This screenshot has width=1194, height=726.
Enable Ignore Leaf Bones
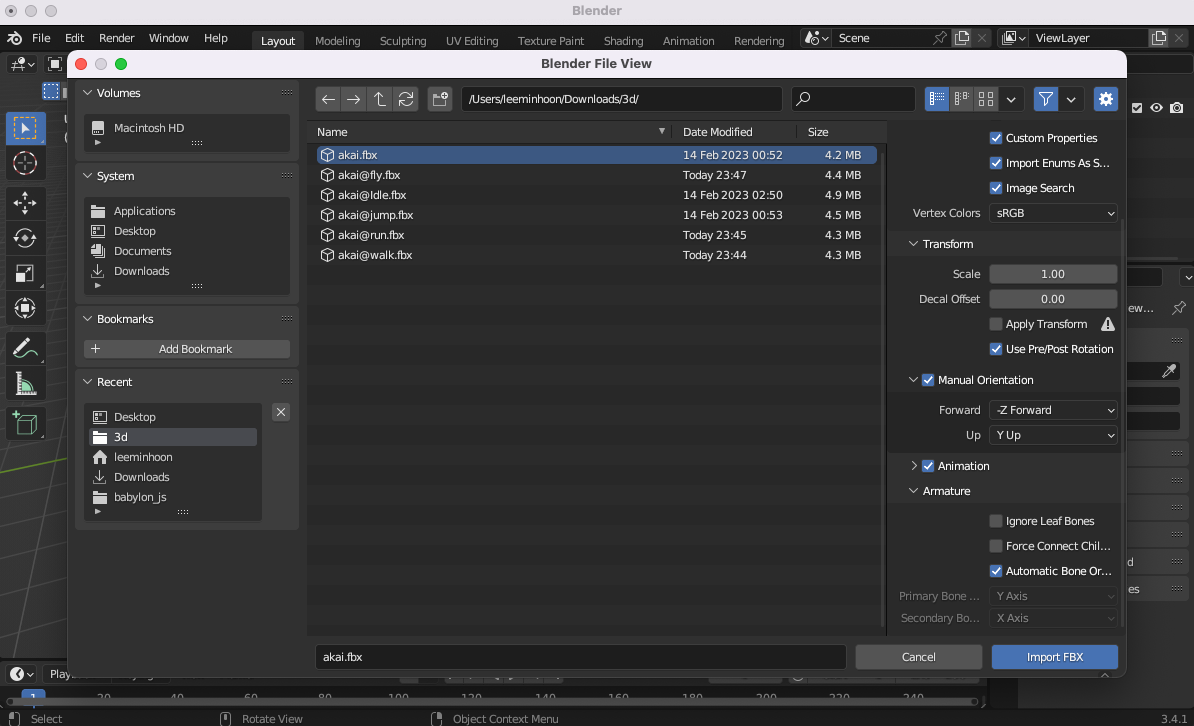click(995, 521)
